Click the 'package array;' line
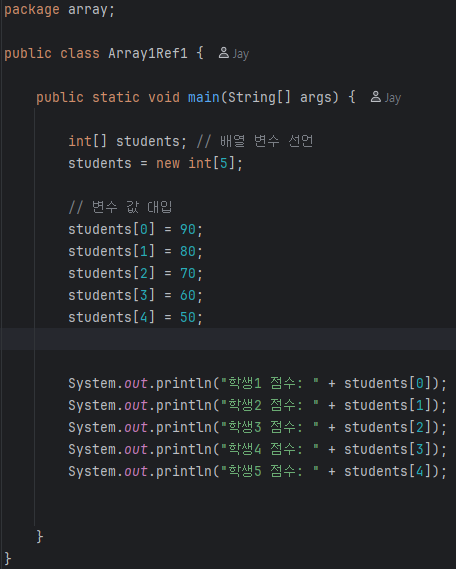Viewport: 456px width, 569px height. [x=59, y=9]
